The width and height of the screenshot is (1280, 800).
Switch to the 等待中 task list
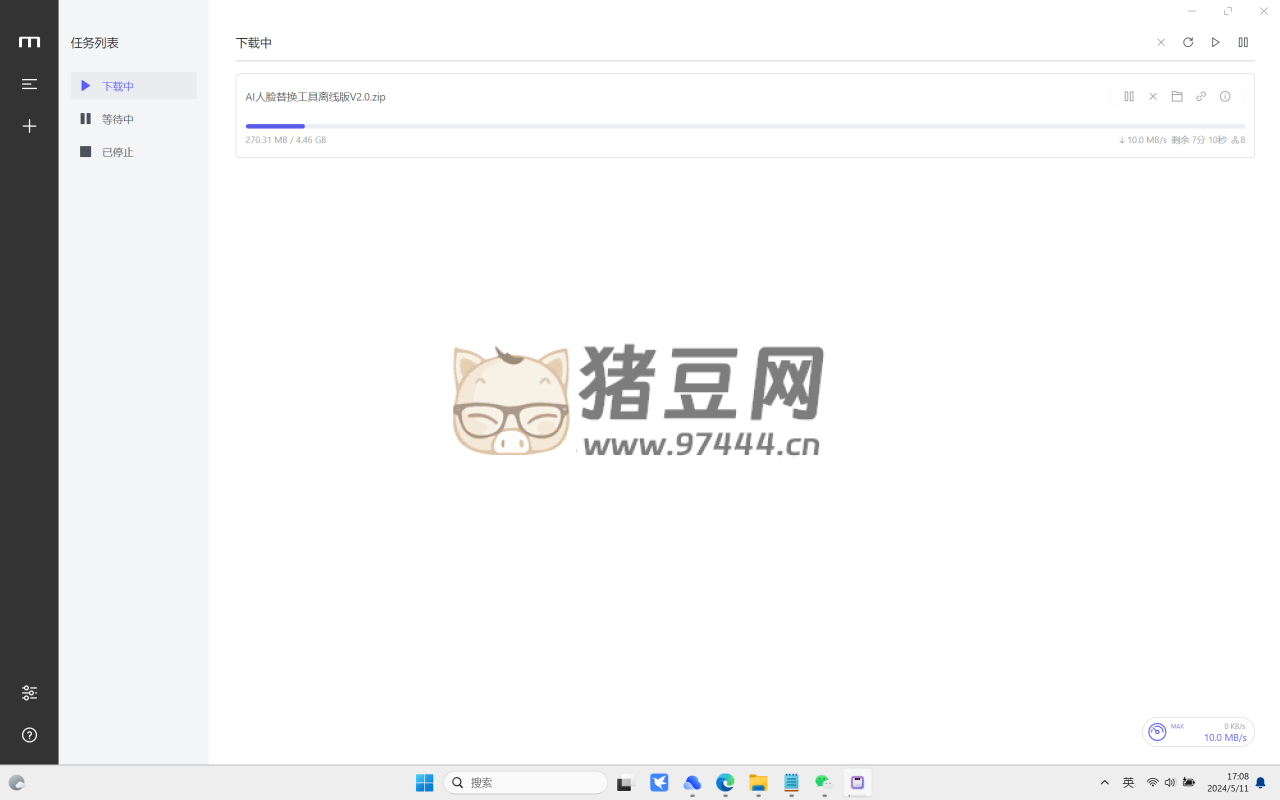(x=117, y=119)
